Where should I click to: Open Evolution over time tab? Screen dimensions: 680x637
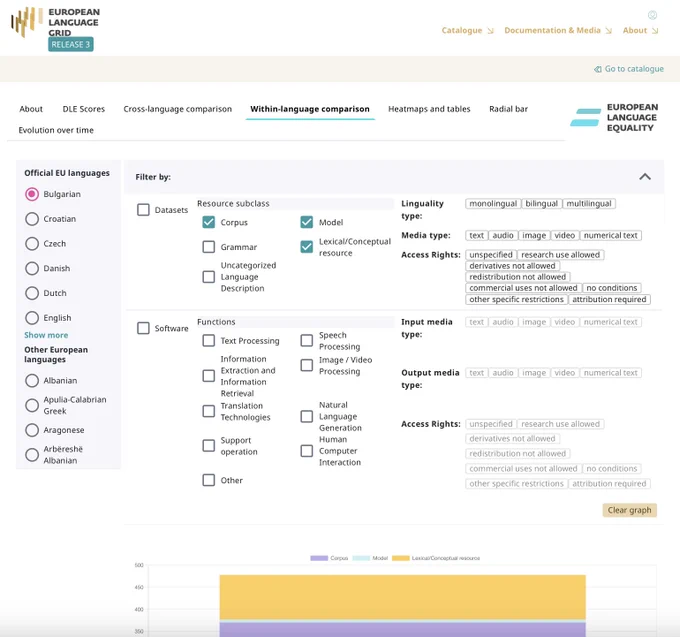tap(56, 130)
